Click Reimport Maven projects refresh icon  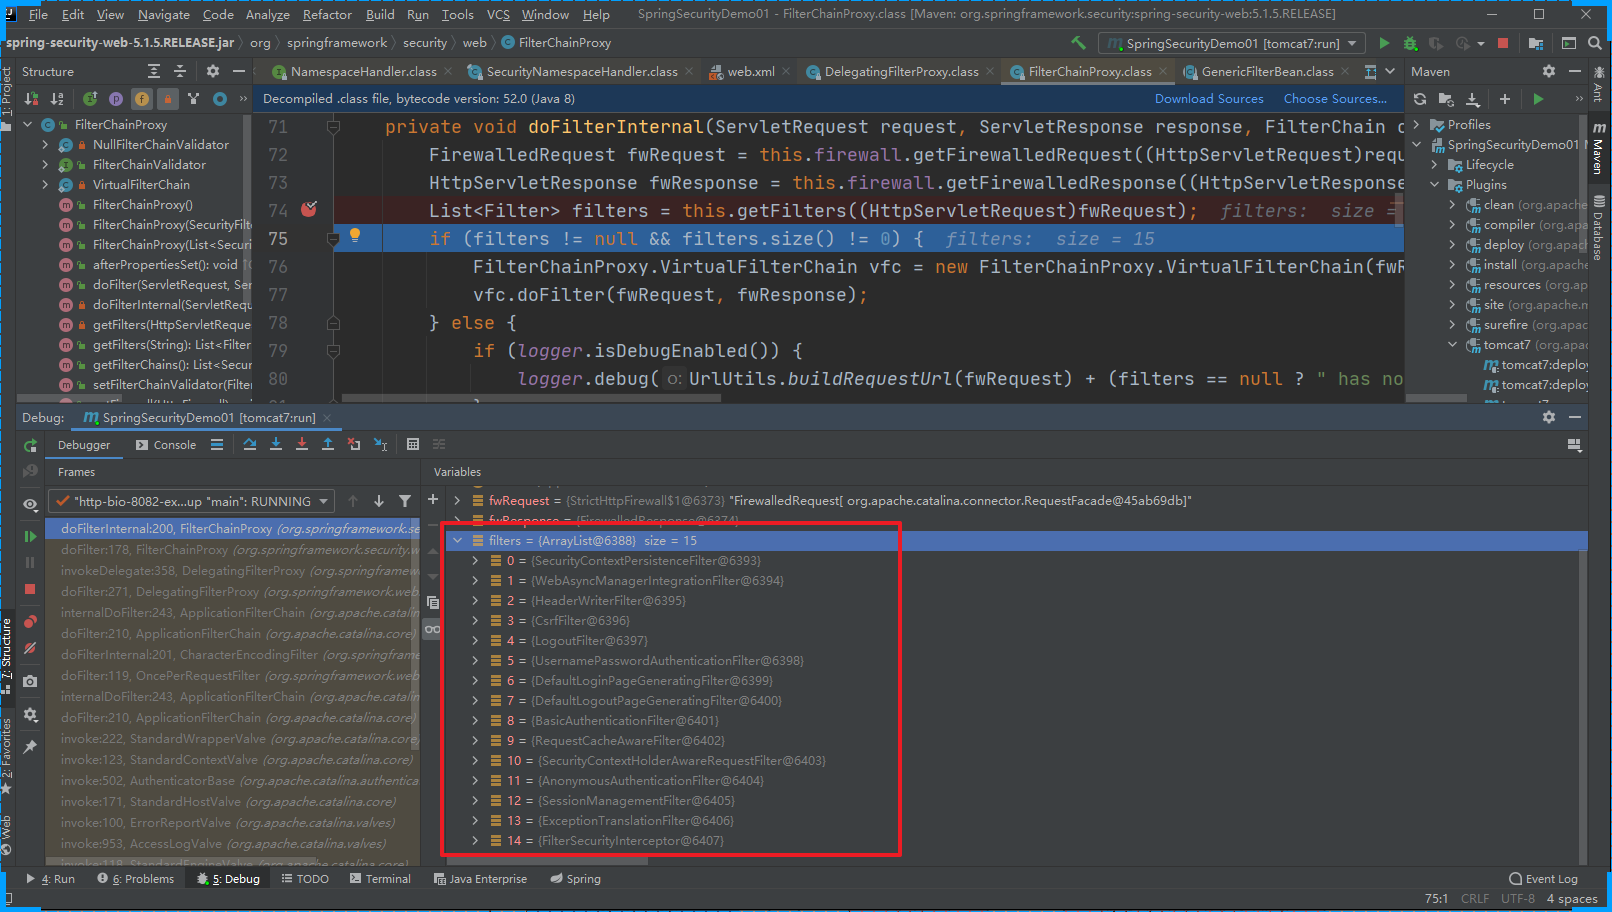(x=1420, y=99)
